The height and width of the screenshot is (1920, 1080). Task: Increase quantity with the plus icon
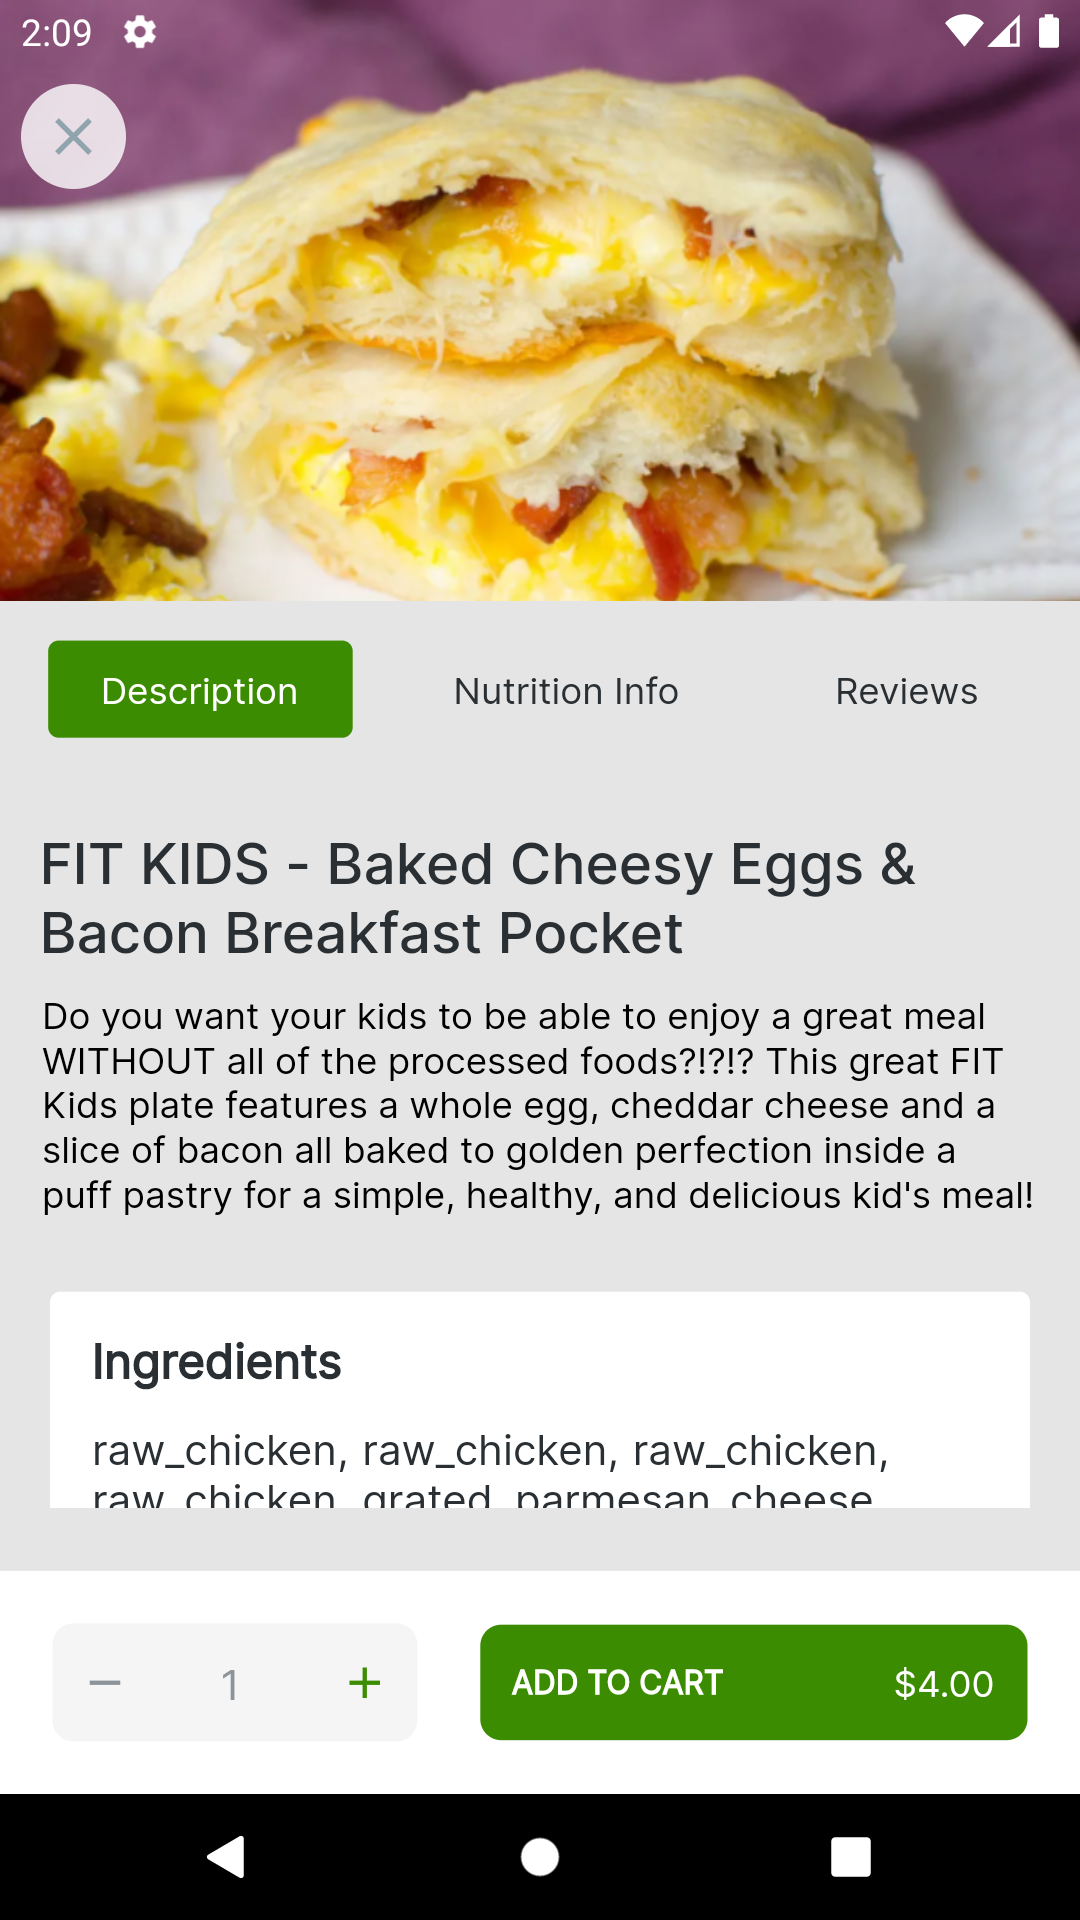[x=365, y=1683]
